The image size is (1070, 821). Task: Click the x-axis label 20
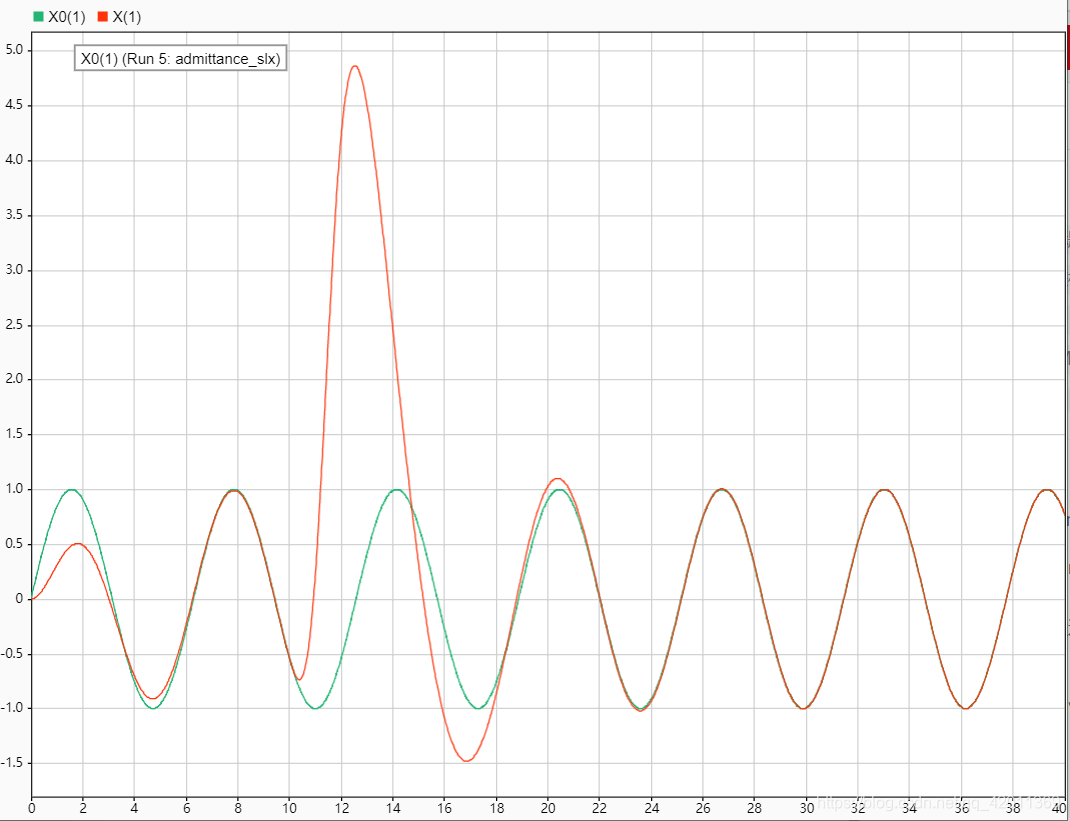pos(548,807)
